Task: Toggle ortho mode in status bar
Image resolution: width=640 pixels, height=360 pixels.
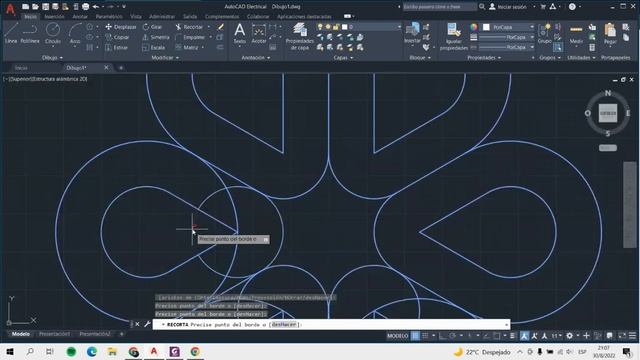Action: [442, 336]
